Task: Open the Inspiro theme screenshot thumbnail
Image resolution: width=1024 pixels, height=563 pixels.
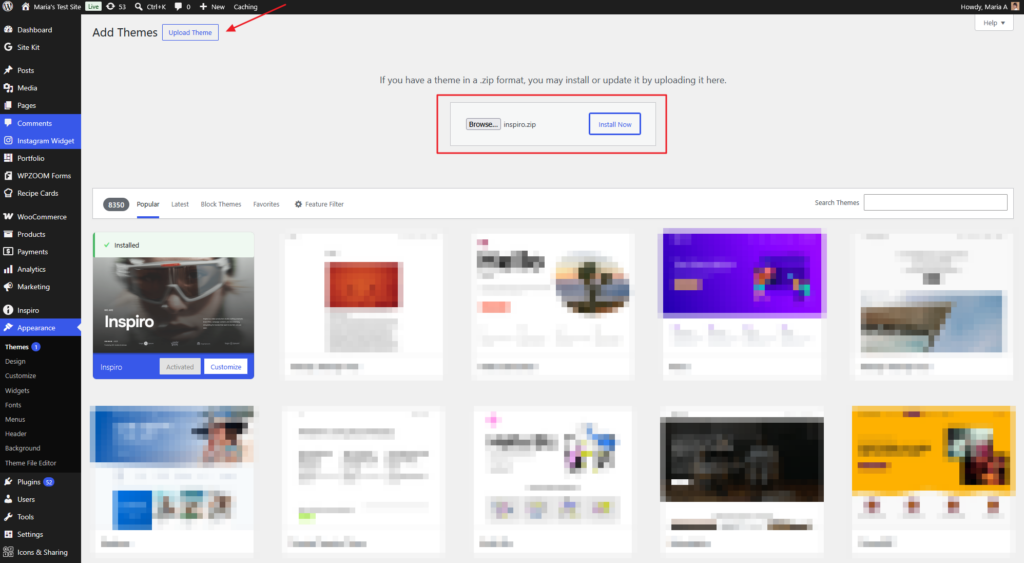Action: pos(173,305)
